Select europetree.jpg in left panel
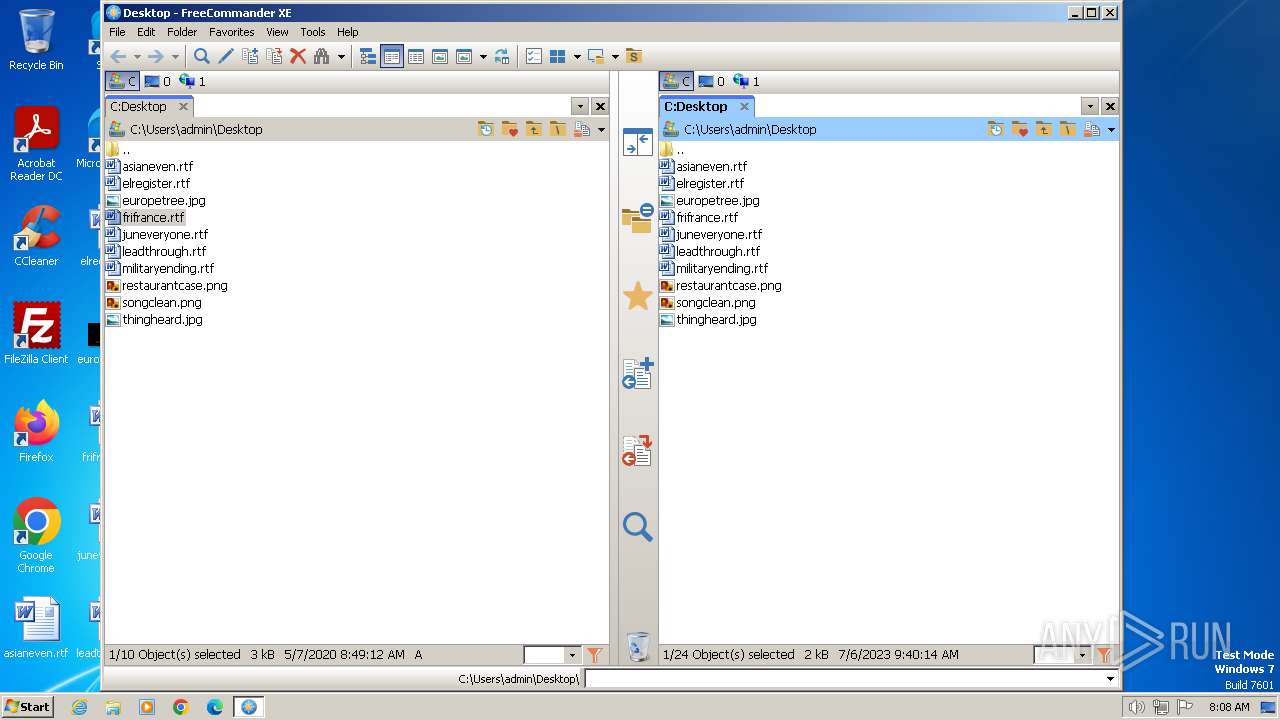Screen dimensions: 1280x720 click(164, 200)
